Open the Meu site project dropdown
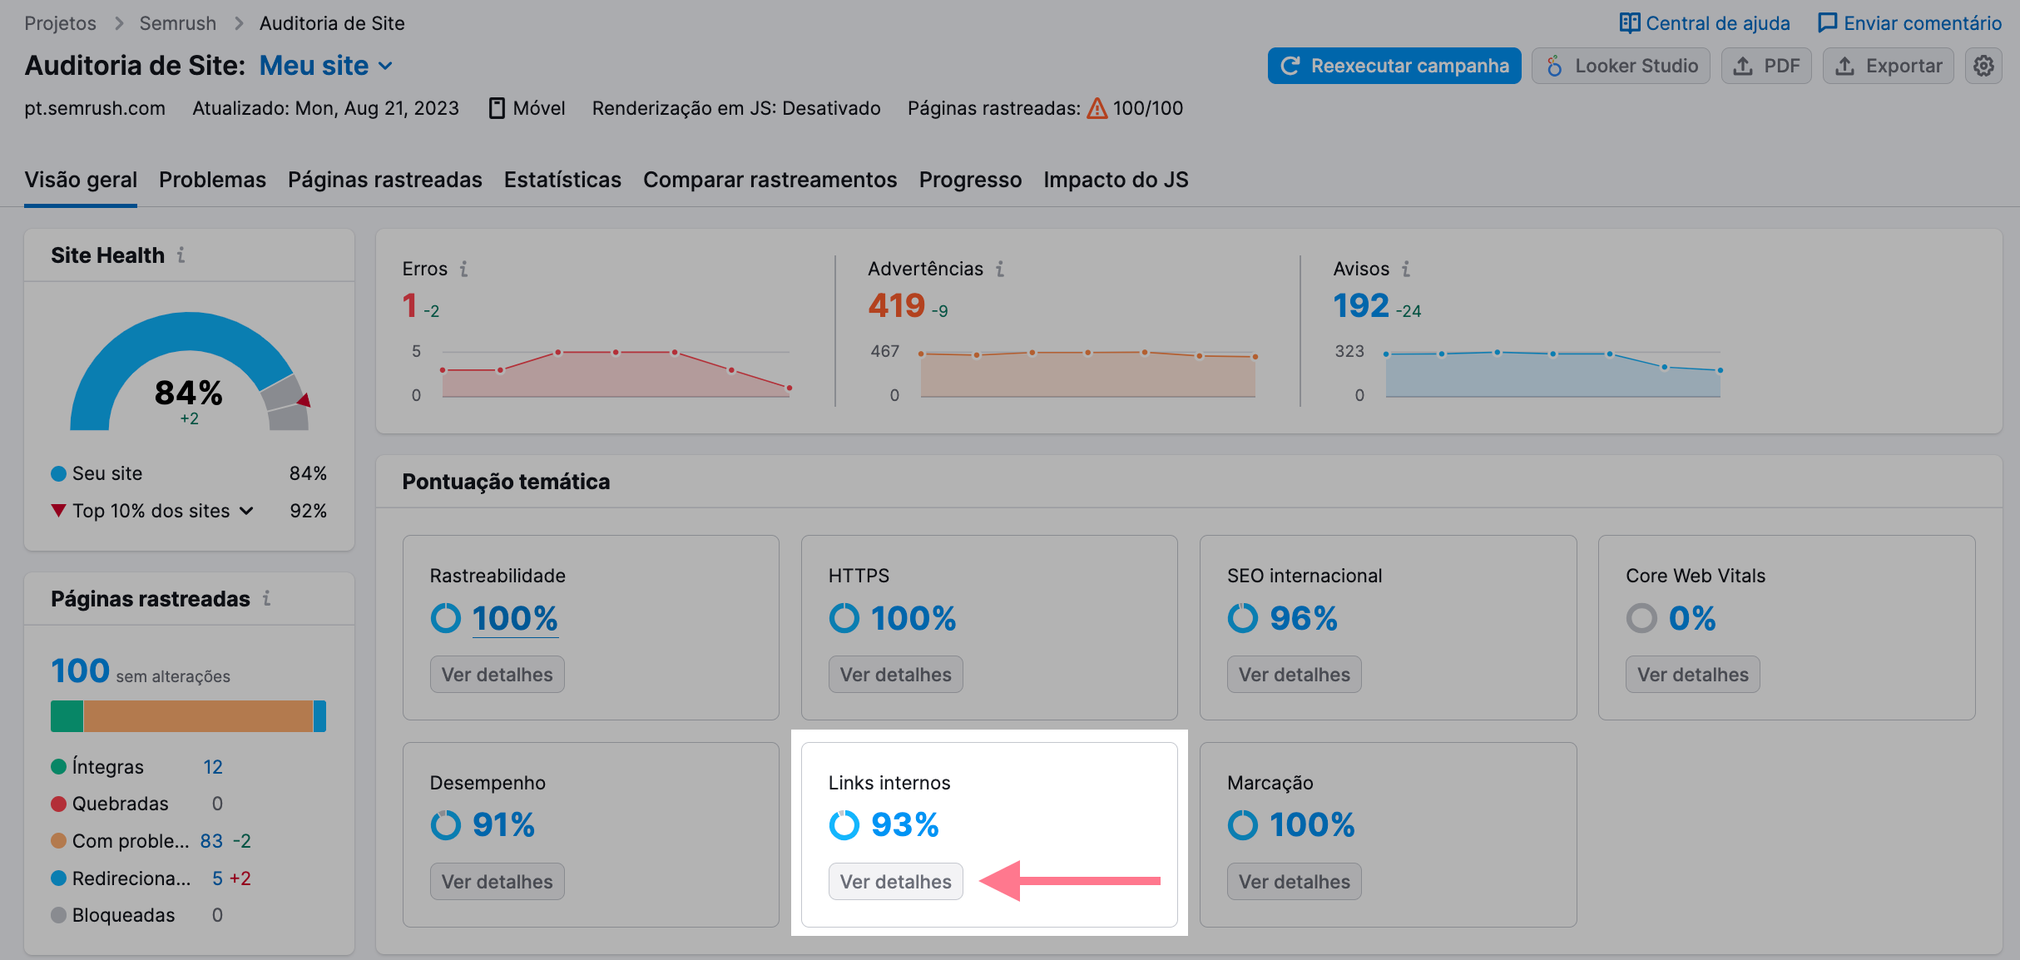Image resolution: width=2020 pixels, height=960 pixels. pos(327,65)
